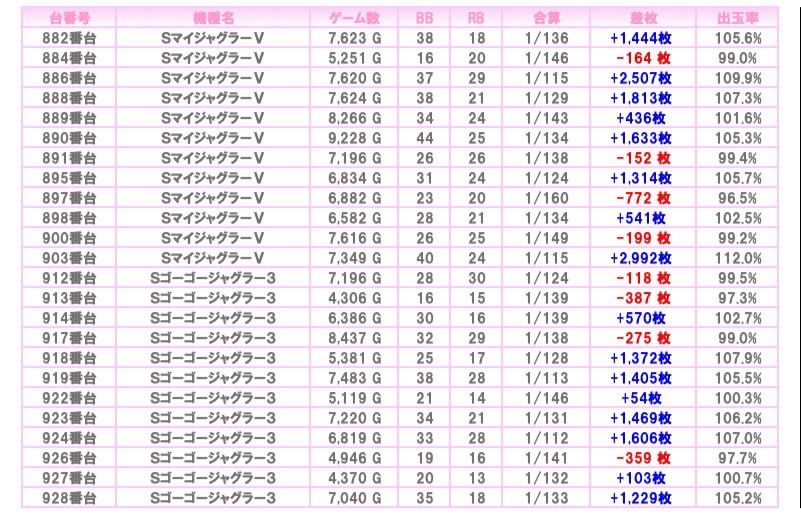
Task: Click the 109.9% payout rate
Action: 738,78
